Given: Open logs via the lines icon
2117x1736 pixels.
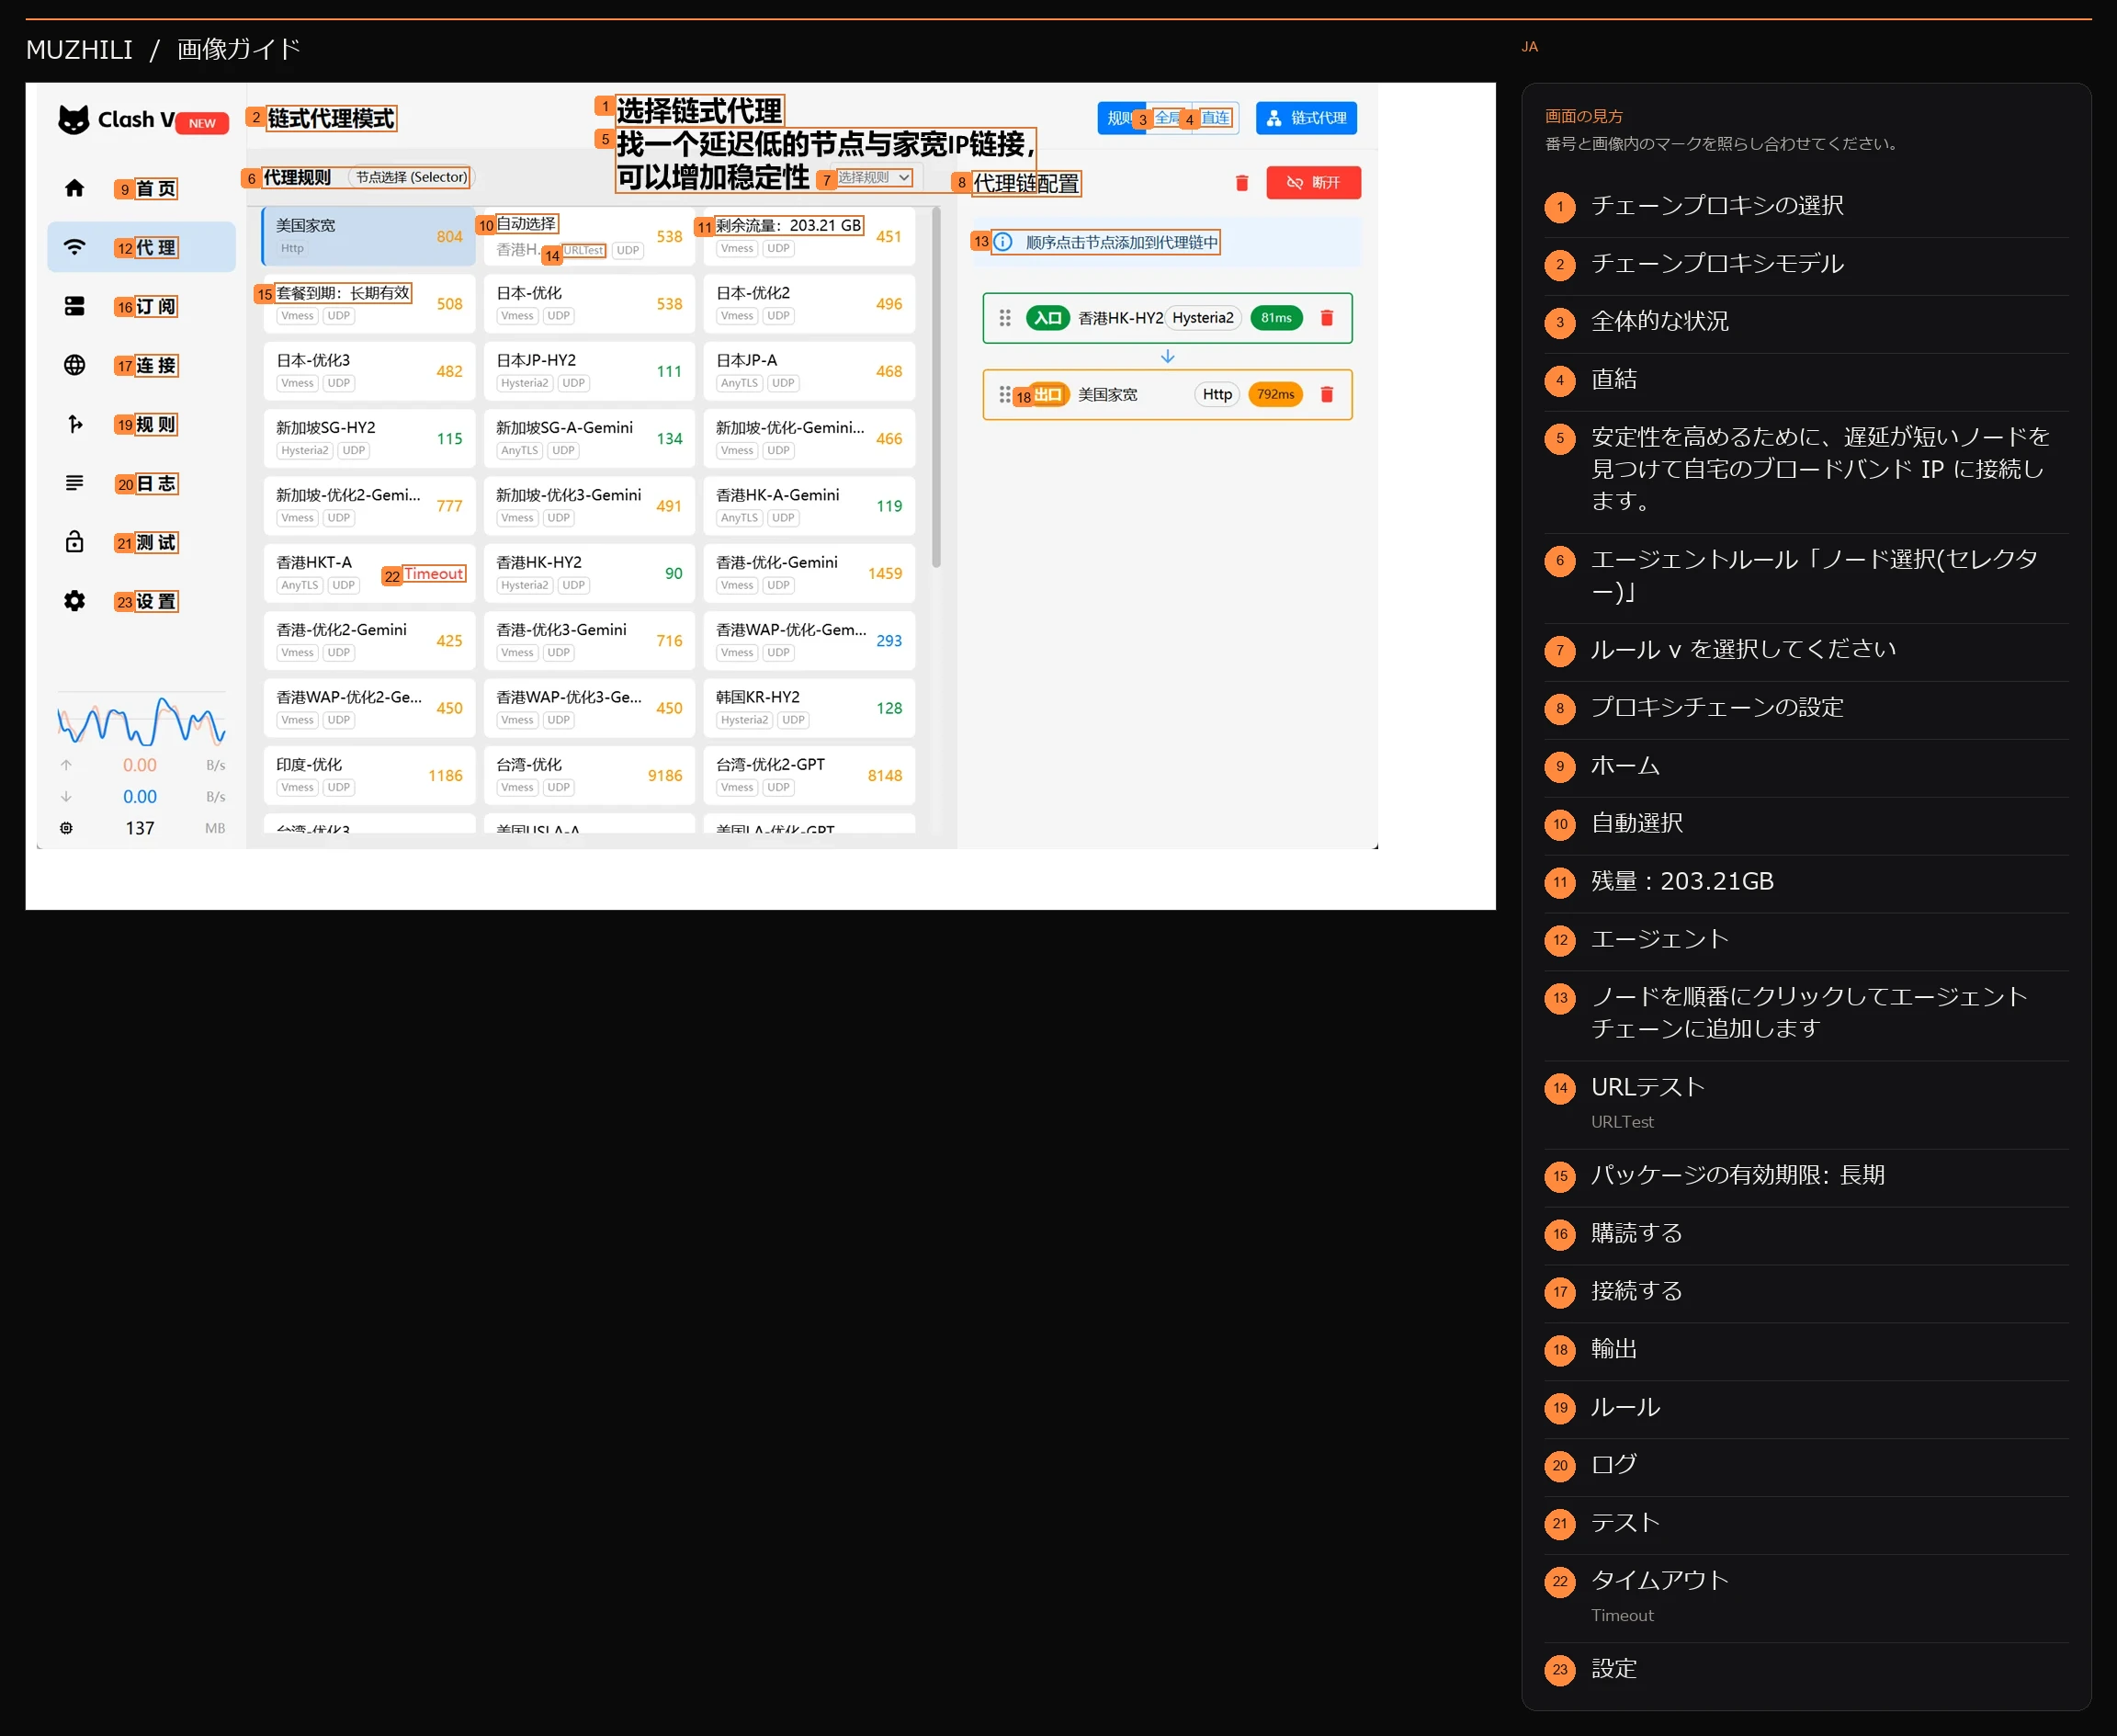Looking at the screenshot, I should [74, 483].
